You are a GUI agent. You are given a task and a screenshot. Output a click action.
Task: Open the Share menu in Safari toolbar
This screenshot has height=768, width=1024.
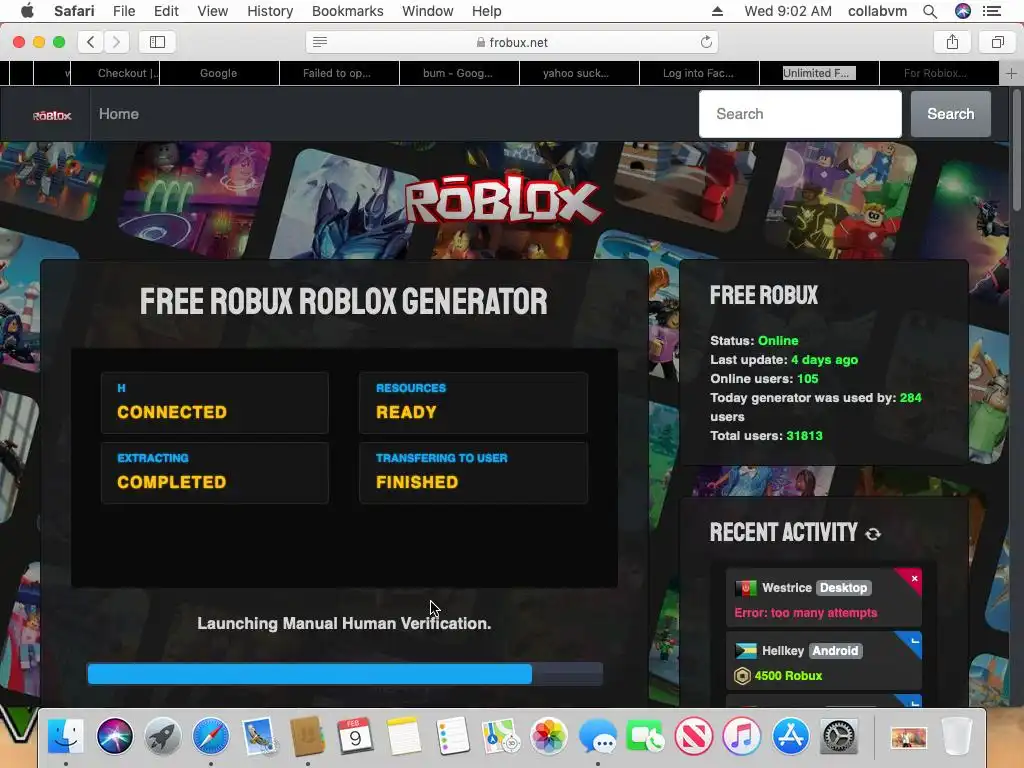coord(952,42)
